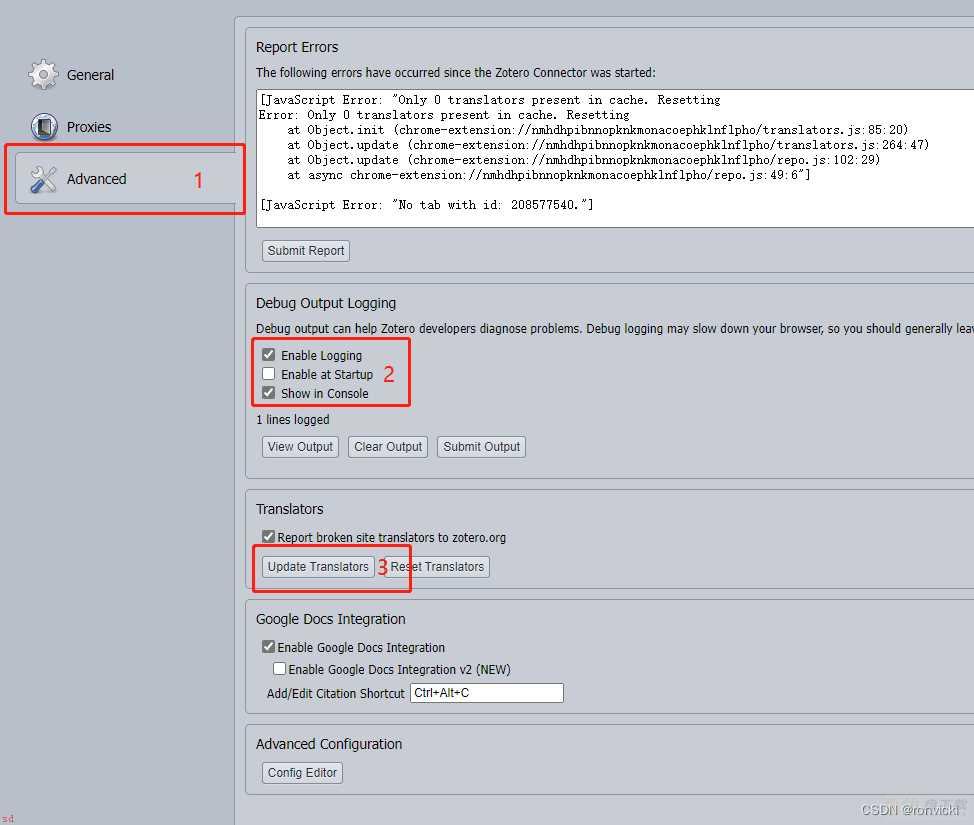Click the Proxies icon in sidebar

pos(44,127)
